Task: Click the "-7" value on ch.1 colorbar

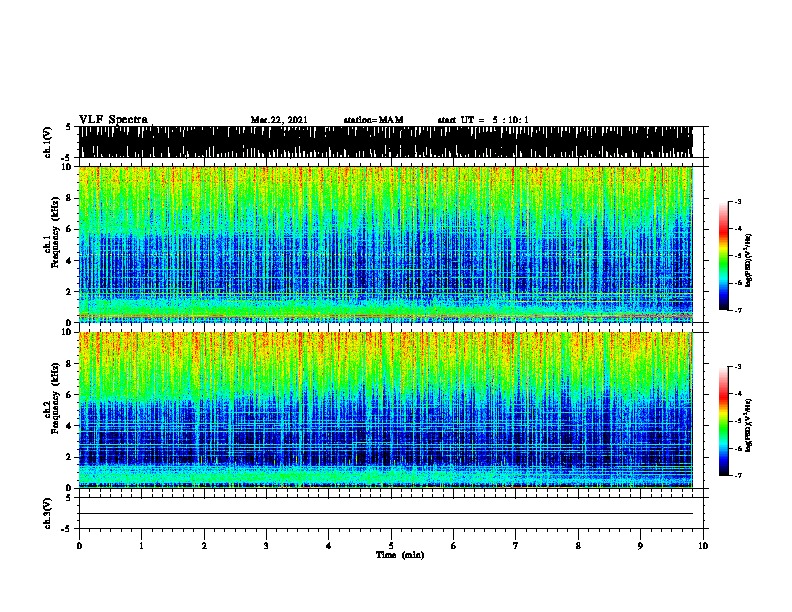Action: click(737, 310)
